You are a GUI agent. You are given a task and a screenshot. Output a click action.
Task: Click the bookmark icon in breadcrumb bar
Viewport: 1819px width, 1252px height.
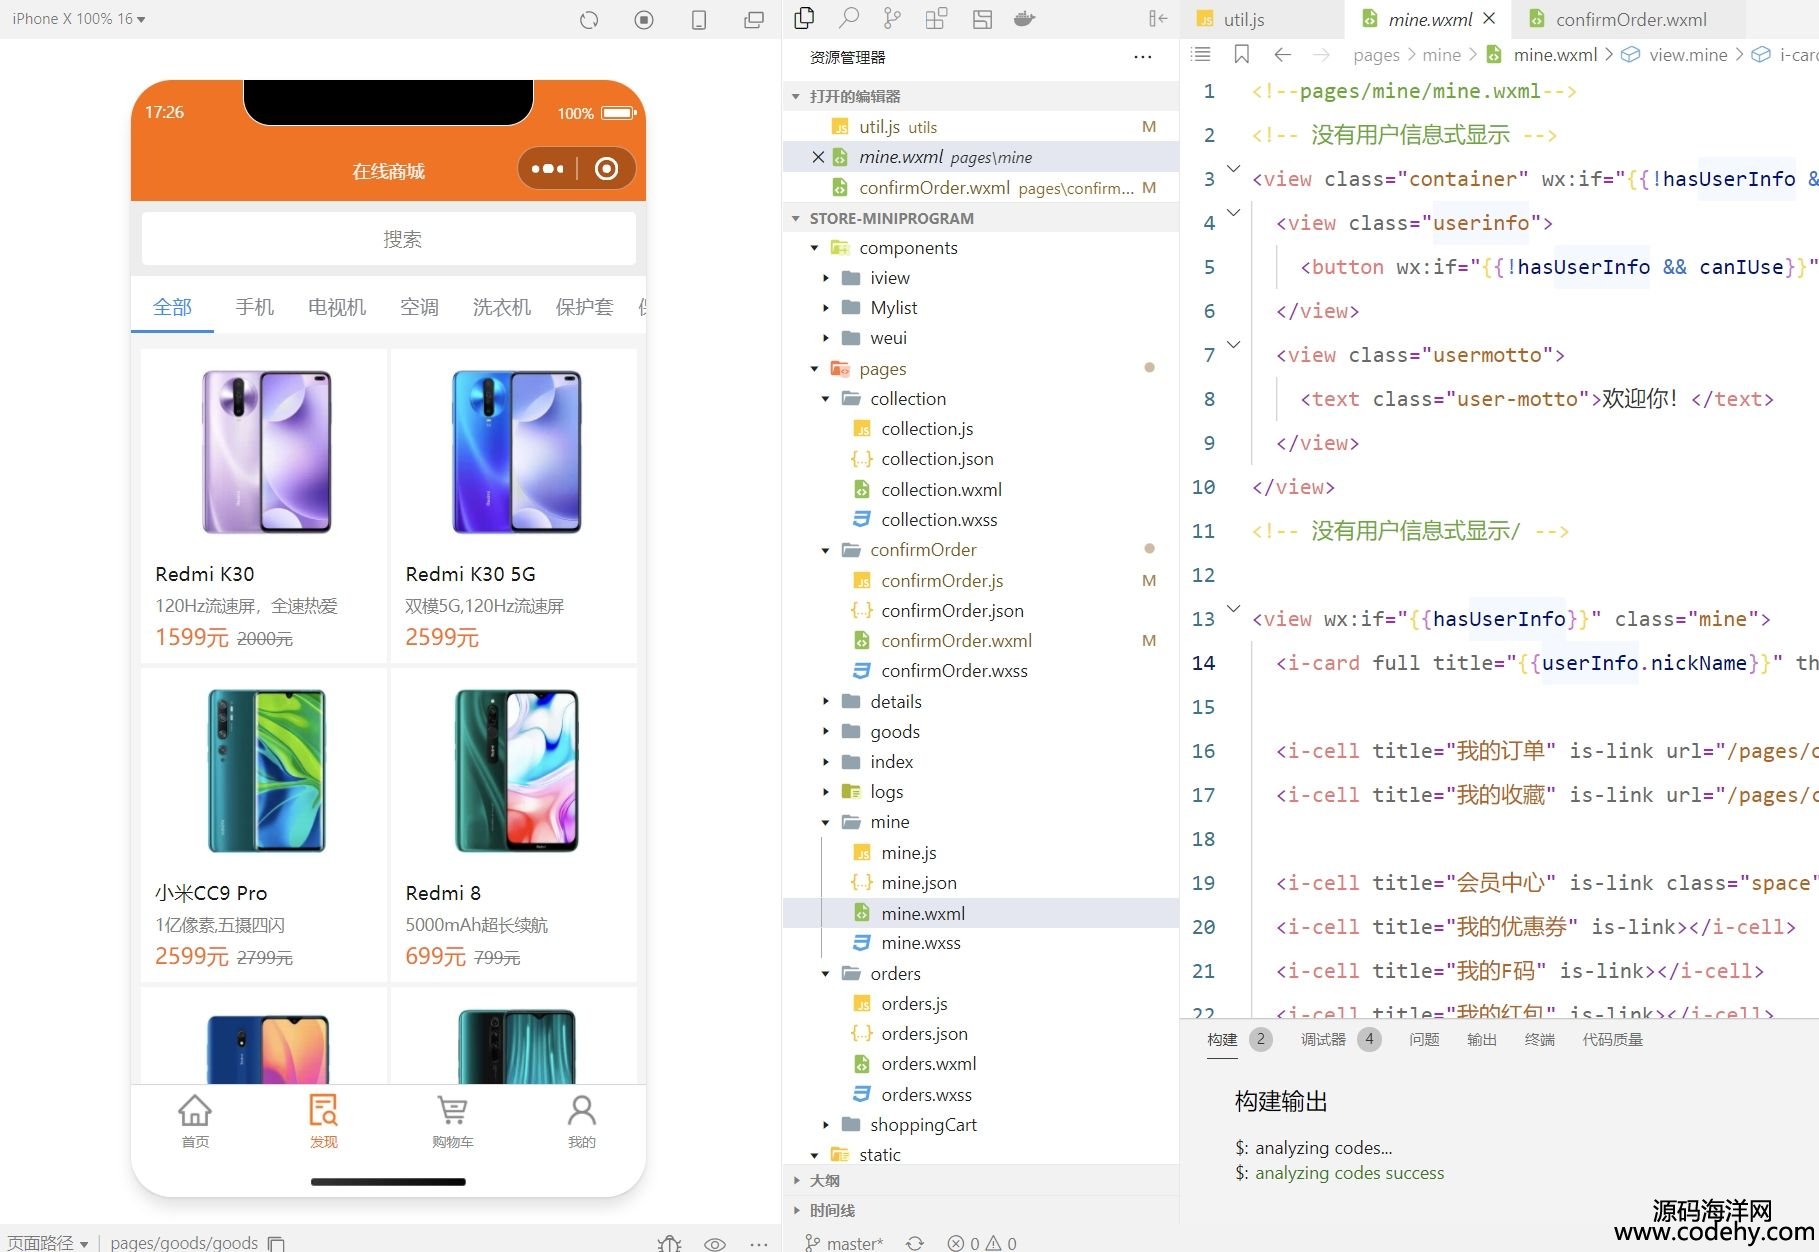[1241, 55]
